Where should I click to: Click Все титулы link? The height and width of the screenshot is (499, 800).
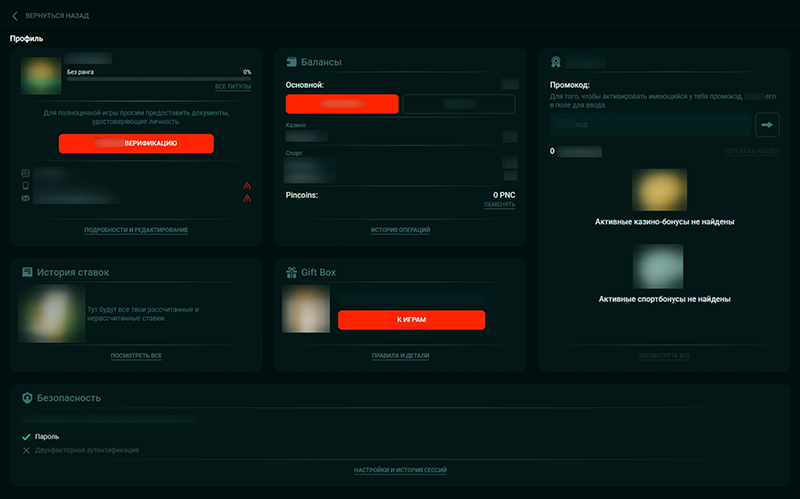point(233,87)
